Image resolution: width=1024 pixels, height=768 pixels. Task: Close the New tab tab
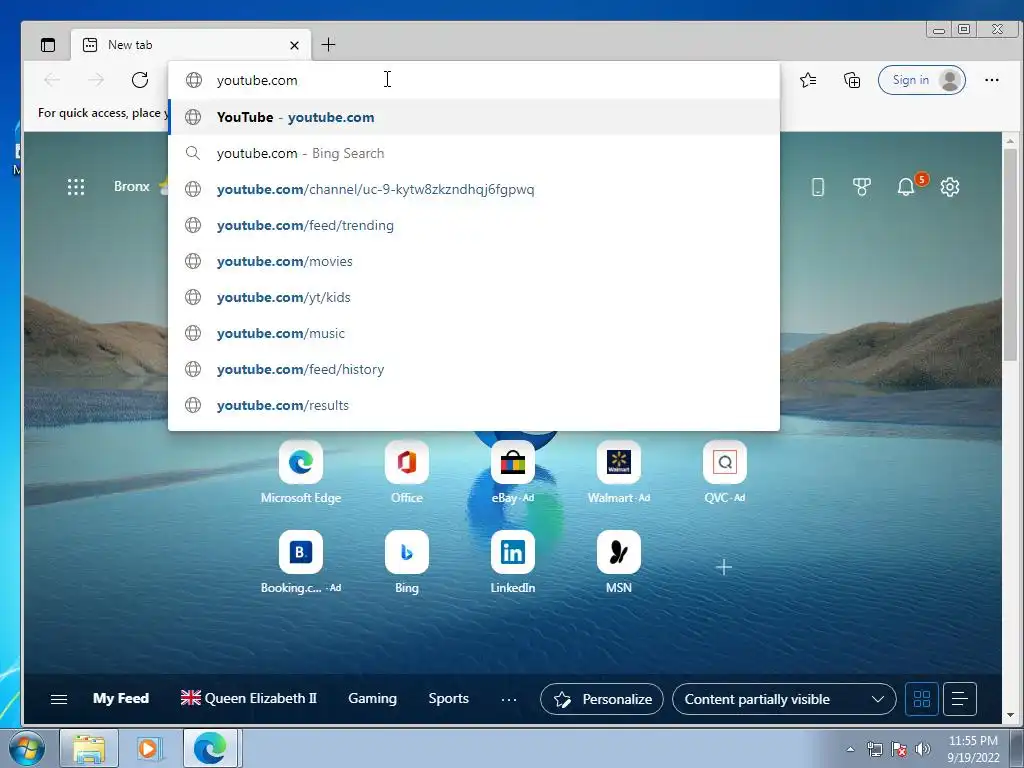coord(294,45)
